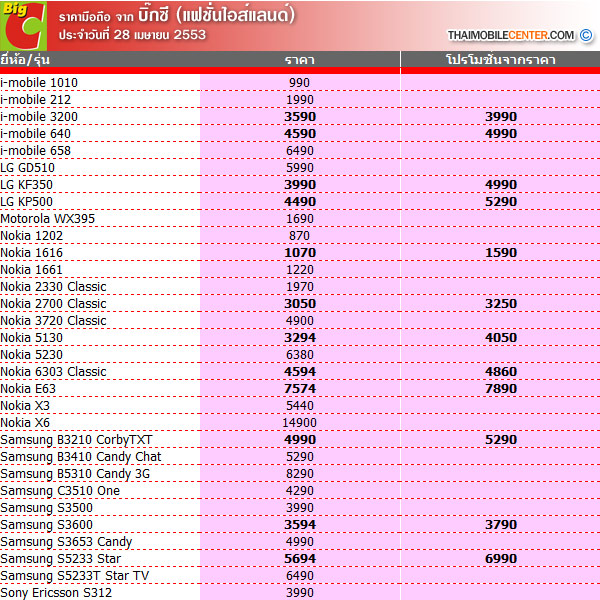Click price 3590 for i-mobile 3200
Screen dimensions: 600x600
pos(300,117)
